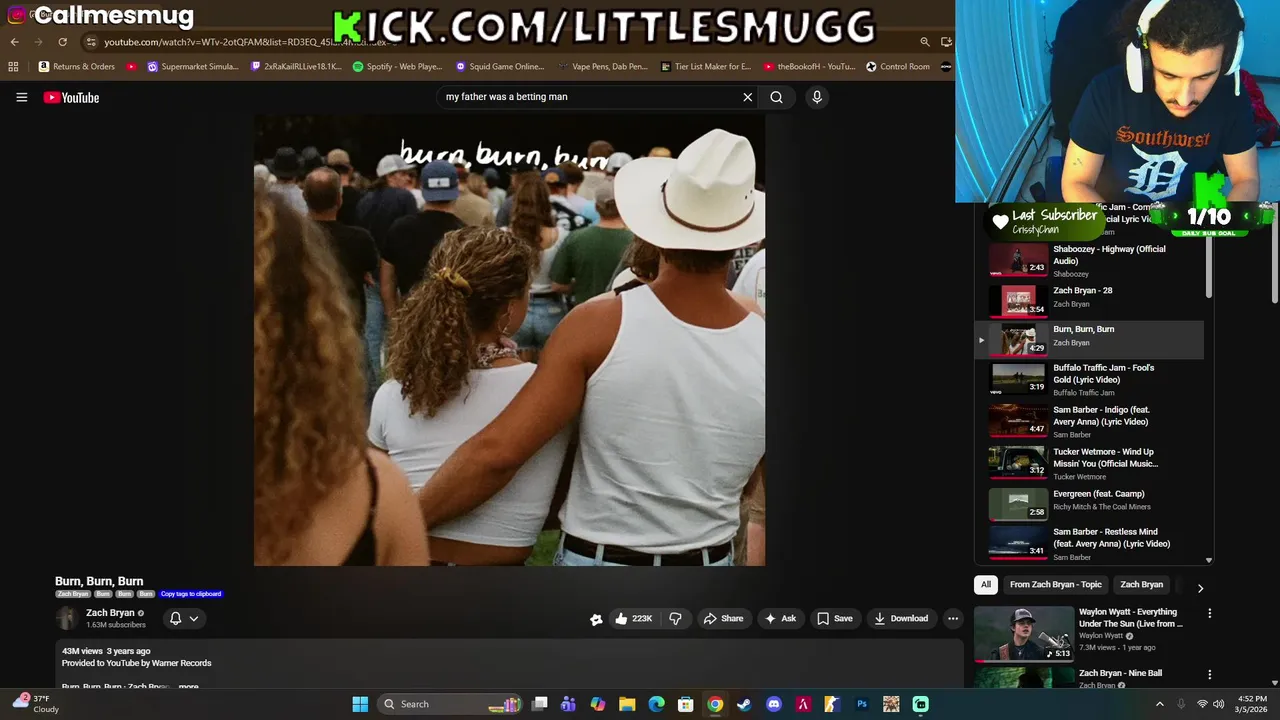1280x720 pixels.
Task: Go back with the browser back arrow
Action: tap(14, 42)
